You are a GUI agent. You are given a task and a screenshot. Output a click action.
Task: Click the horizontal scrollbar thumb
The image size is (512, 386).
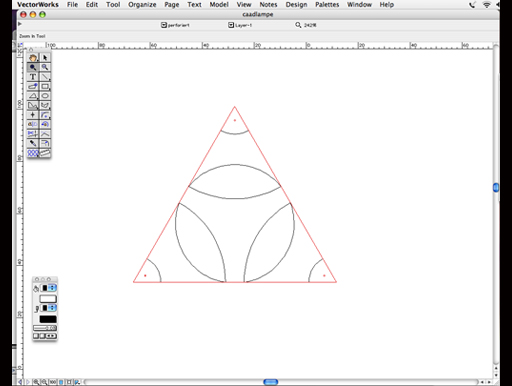[270, 382]
